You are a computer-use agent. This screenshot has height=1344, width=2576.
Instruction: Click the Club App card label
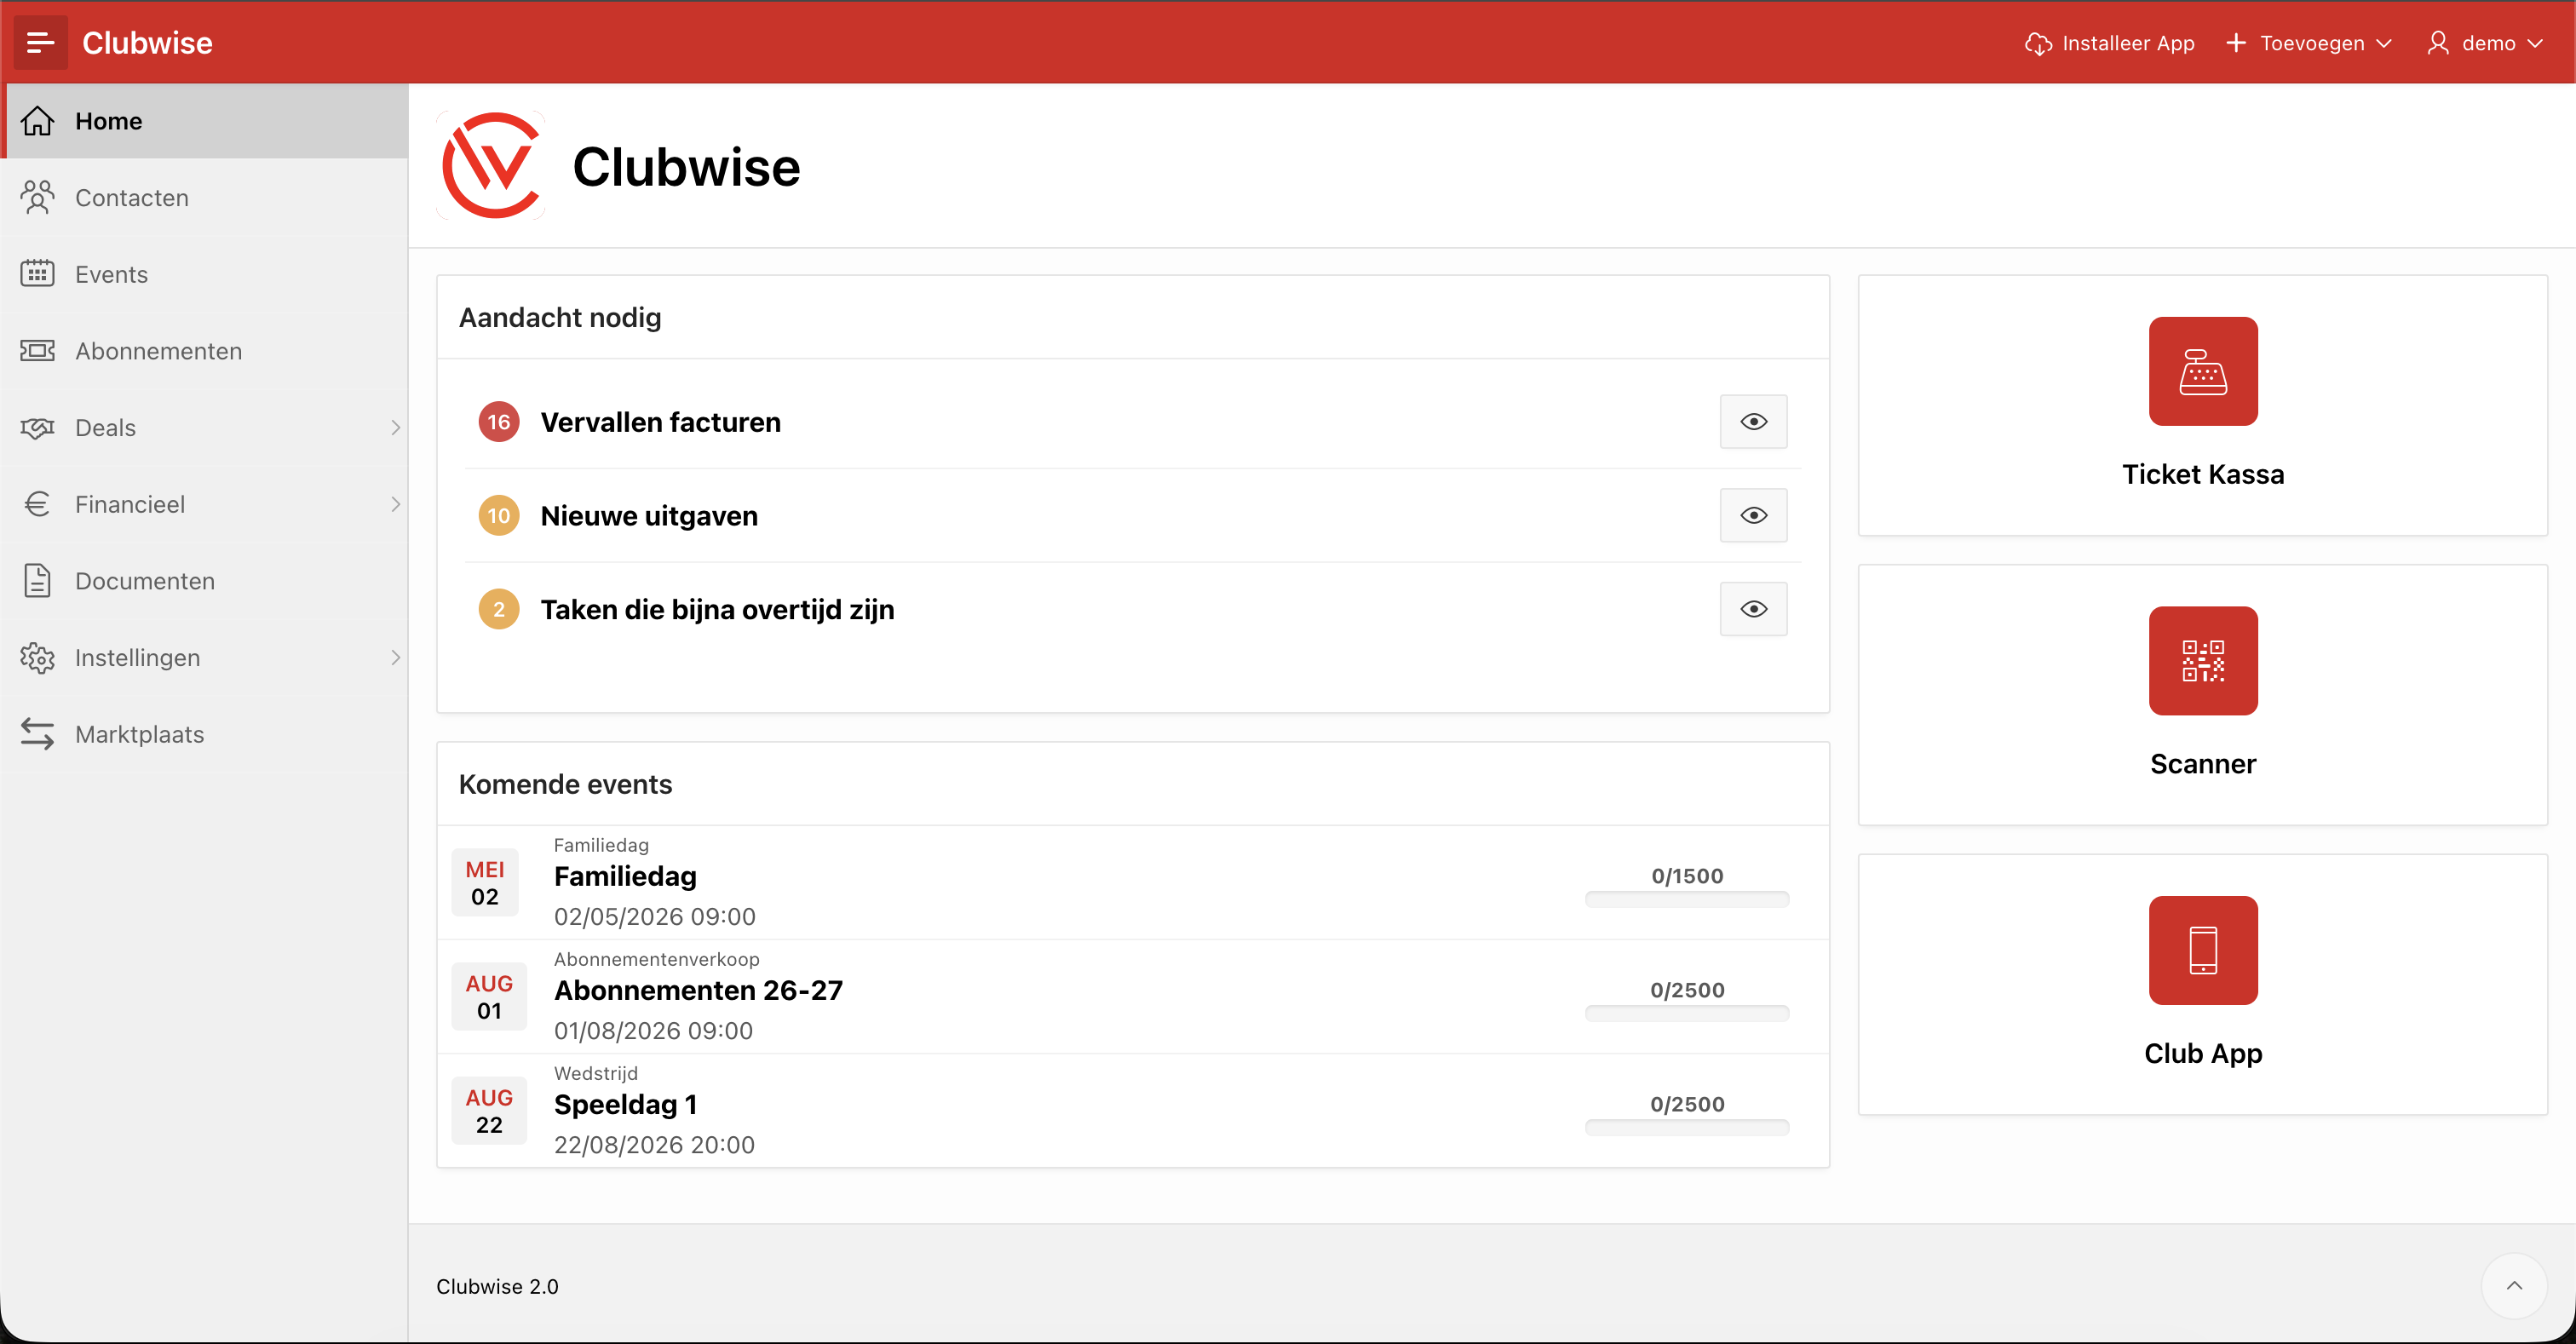click(2203, 1053)
